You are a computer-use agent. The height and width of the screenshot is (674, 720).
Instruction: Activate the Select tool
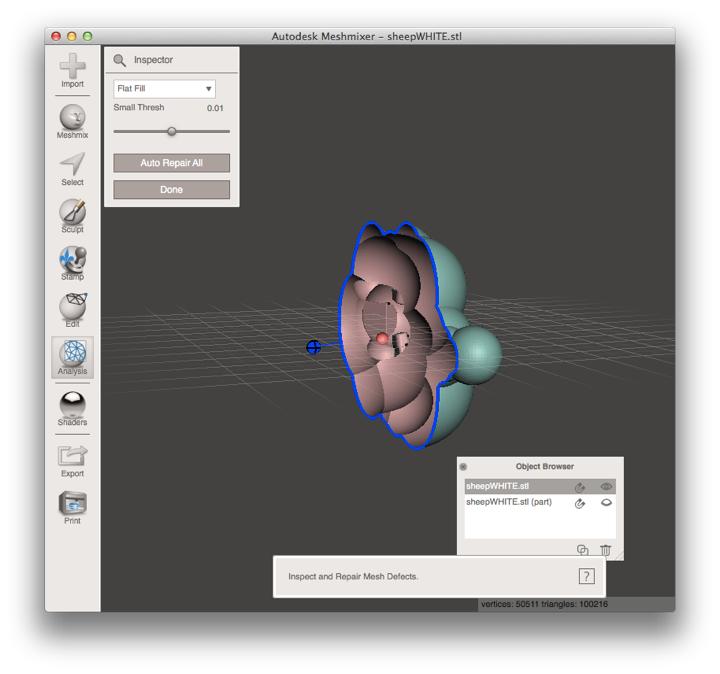tap(72, 166)
